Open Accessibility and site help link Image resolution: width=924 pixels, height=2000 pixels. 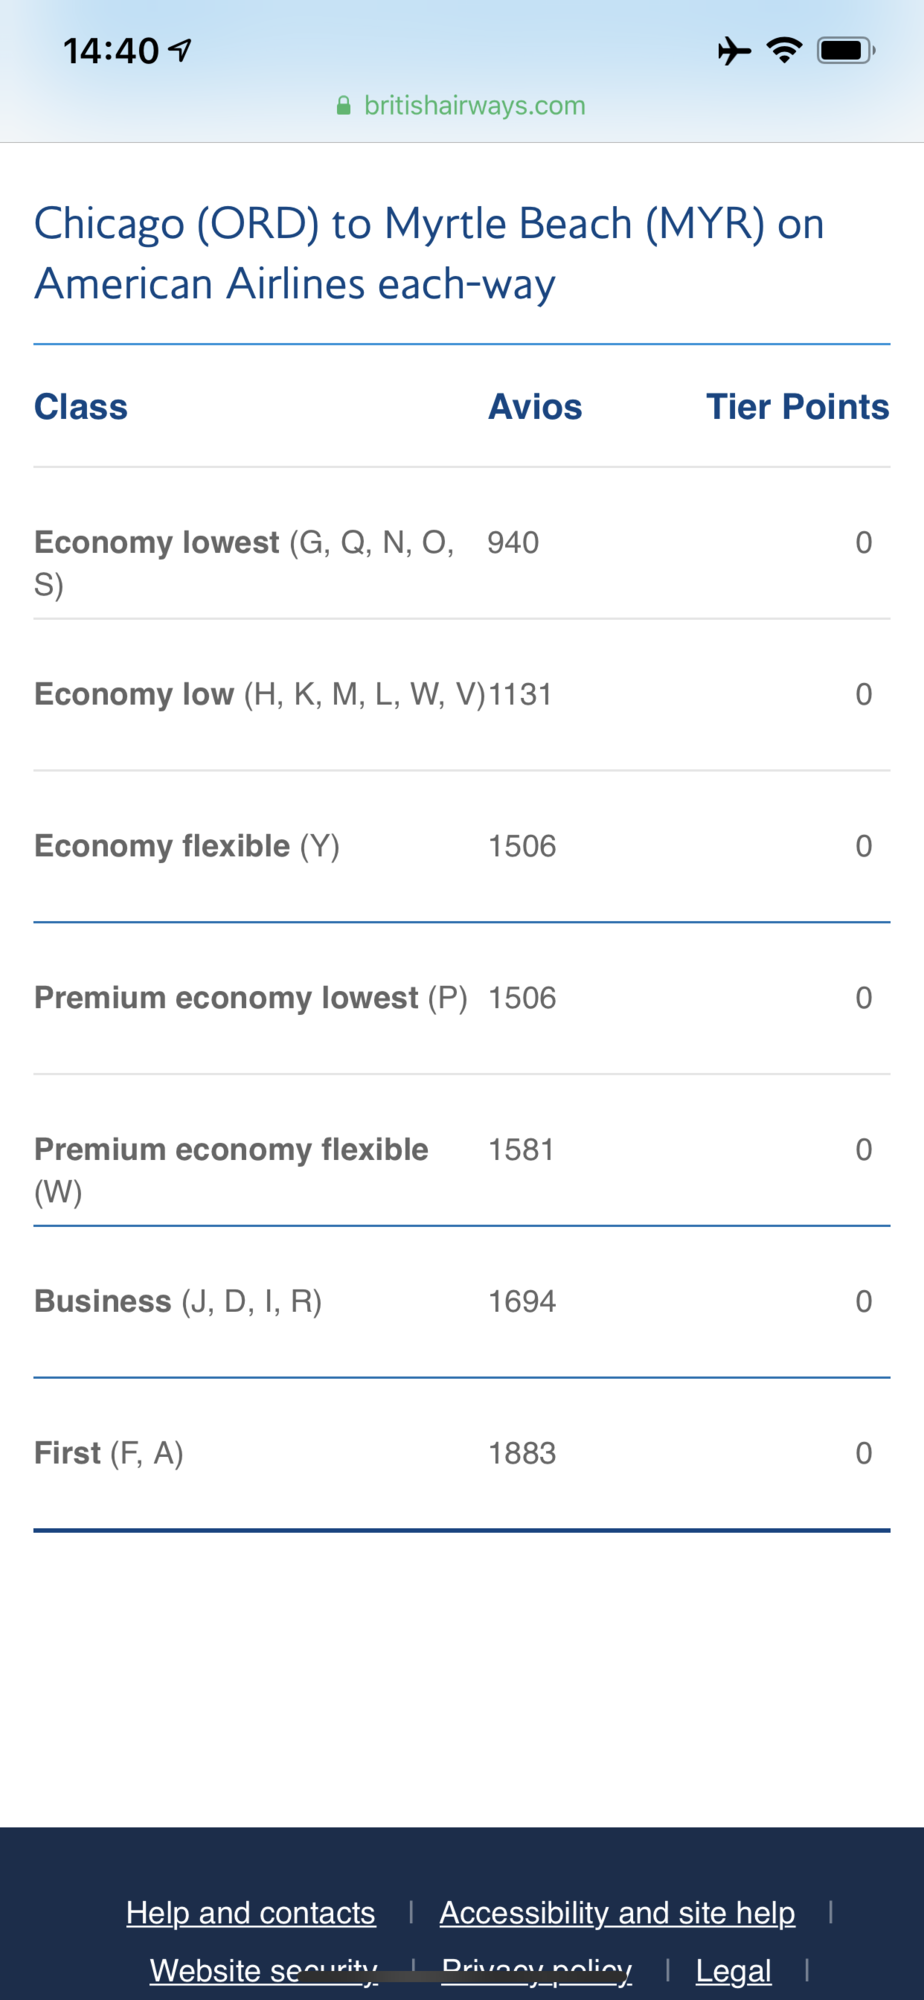point(617,1913)
